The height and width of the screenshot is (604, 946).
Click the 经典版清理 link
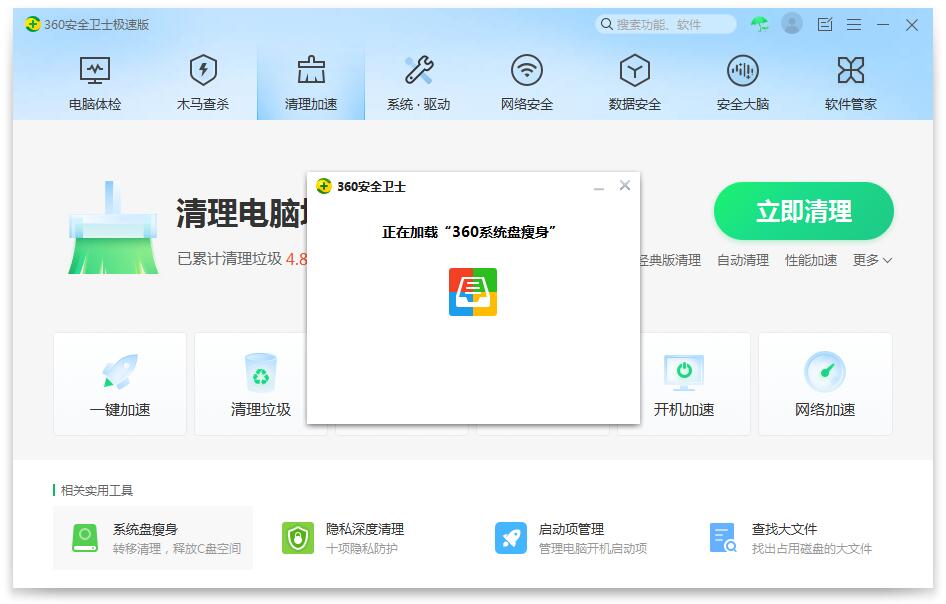coord(670,260)
